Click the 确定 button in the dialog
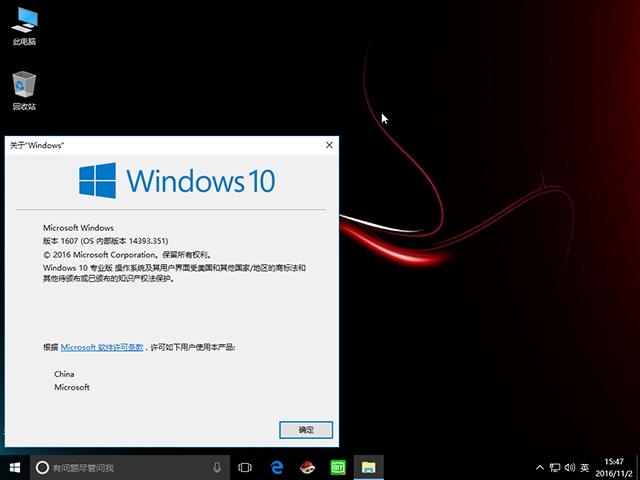 coord(306,429)
